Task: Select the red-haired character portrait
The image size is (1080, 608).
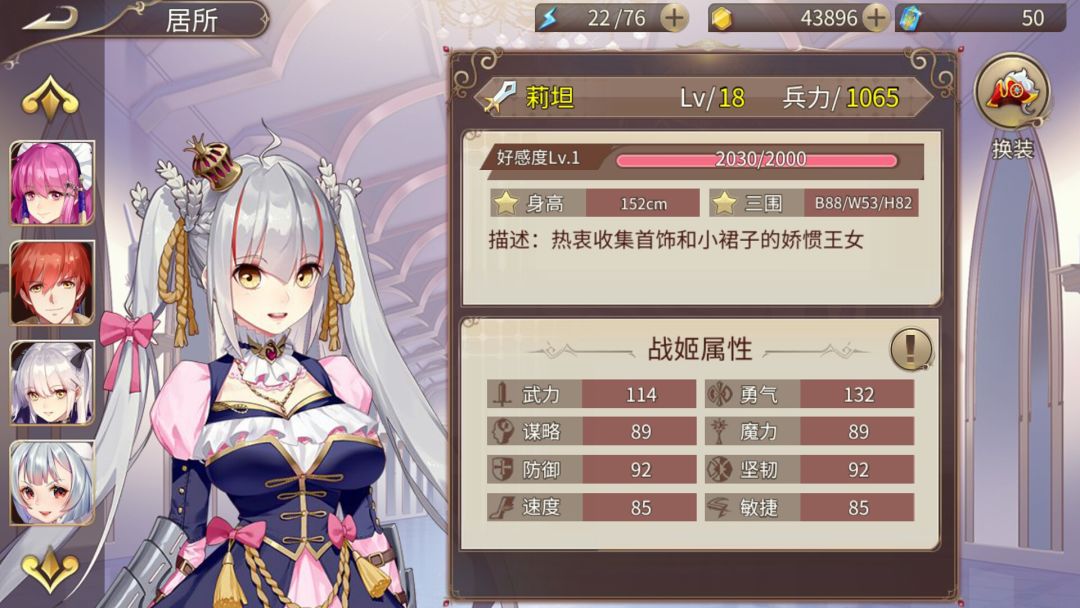Action: [52, 283]
